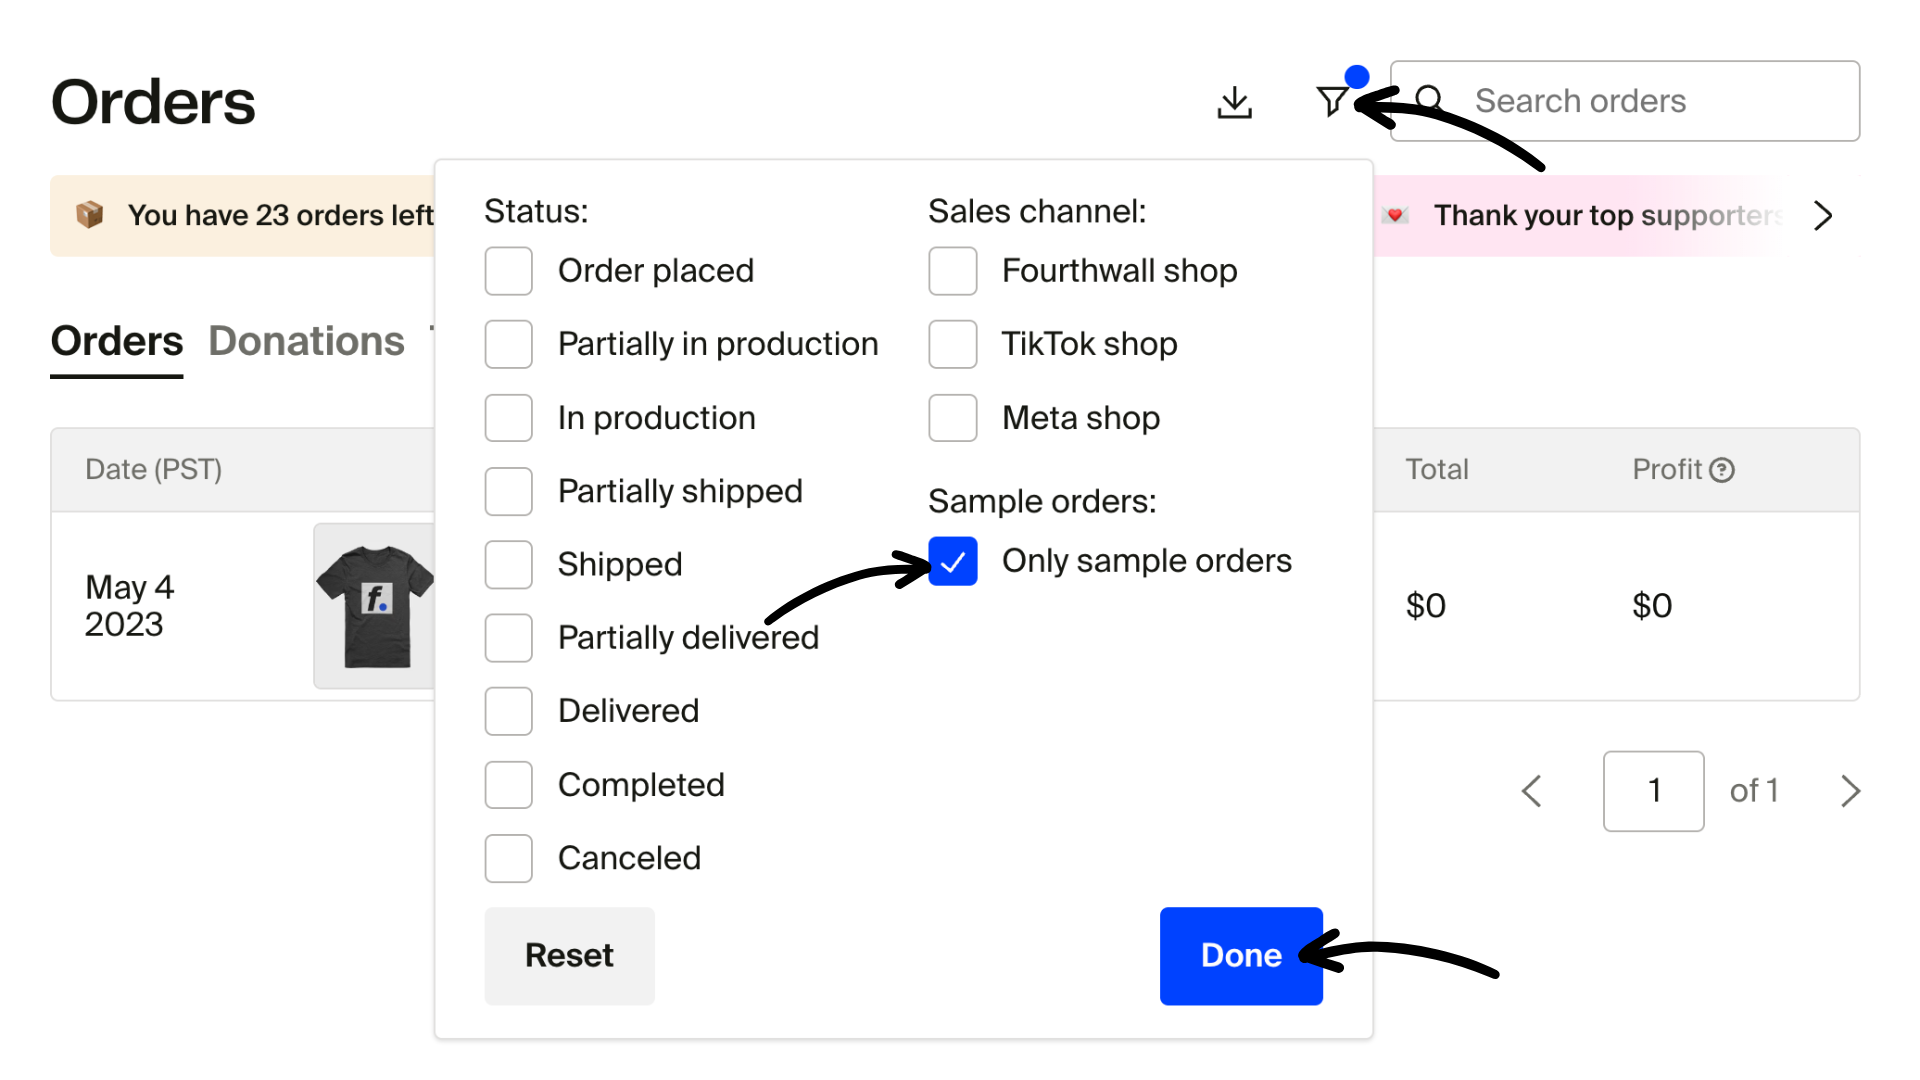Toggle the Partially delivered checkbox
This screenshot has width=1920, height=1080.
509,638
